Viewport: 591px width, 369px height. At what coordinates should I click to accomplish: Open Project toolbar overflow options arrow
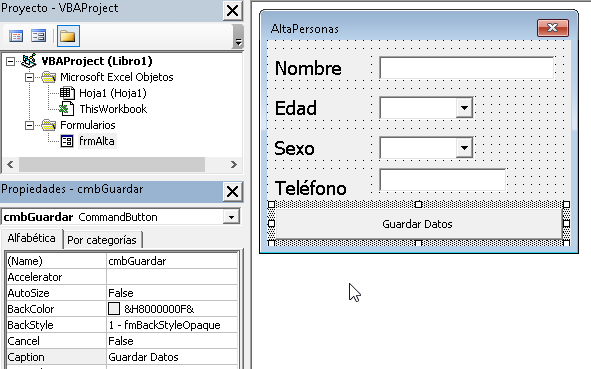[238, 37]
